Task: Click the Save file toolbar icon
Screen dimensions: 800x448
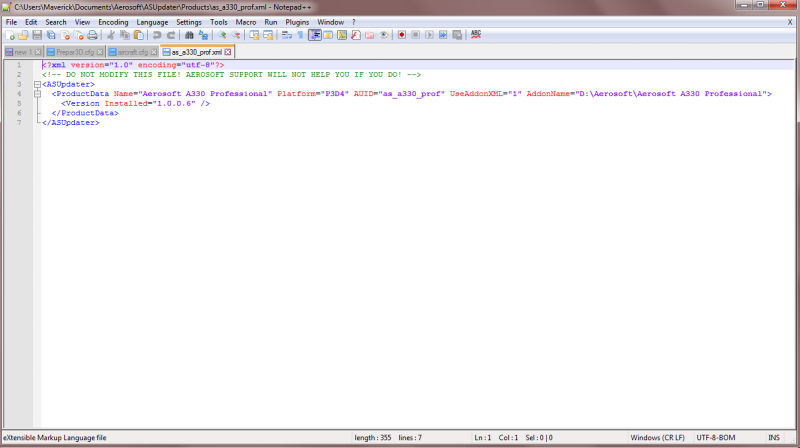Action: (x=37, y=35)
